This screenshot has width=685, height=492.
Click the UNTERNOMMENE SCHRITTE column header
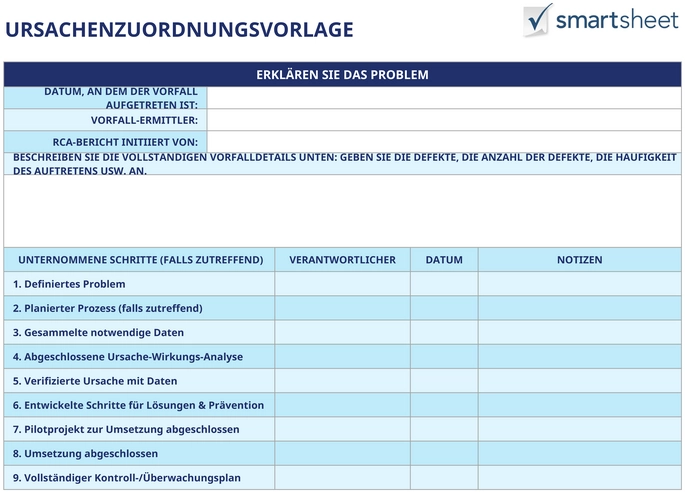[x=139, y=260]
